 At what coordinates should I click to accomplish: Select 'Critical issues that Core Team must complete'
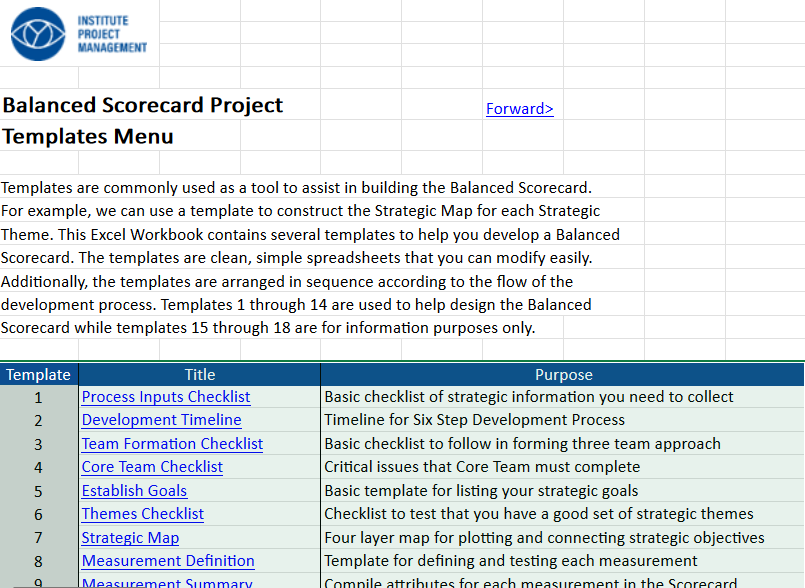[x=563, y=467]
